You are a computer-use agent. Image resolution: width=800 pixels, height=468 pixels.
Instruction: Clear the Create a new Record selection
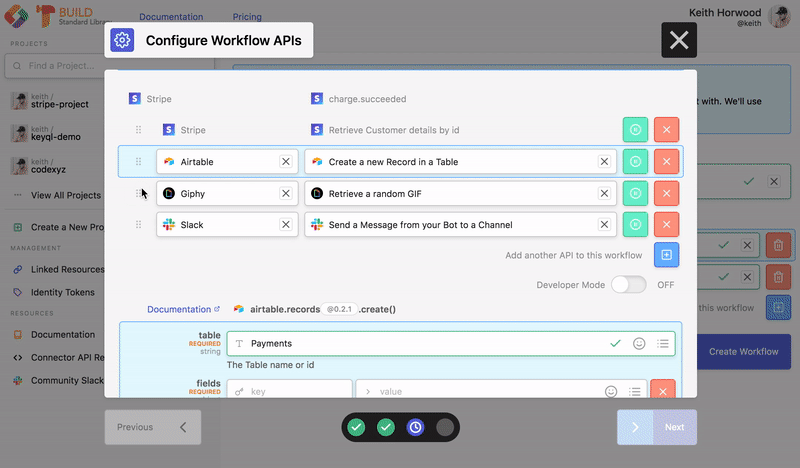point(604,162)
